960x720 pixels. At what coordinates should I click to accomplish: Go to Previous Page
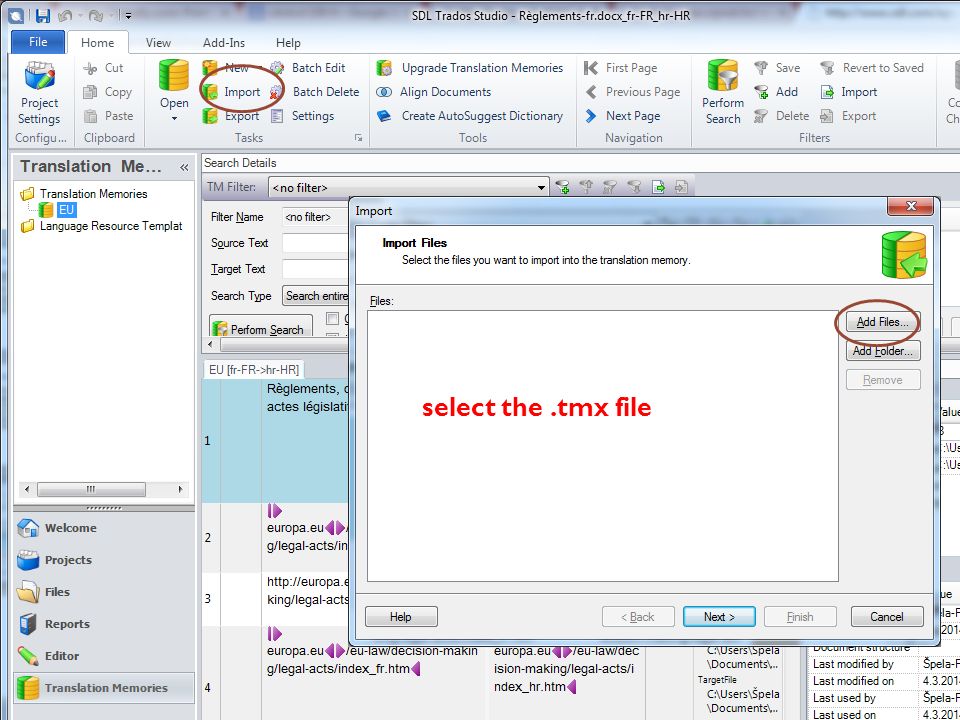pos(632,92)
